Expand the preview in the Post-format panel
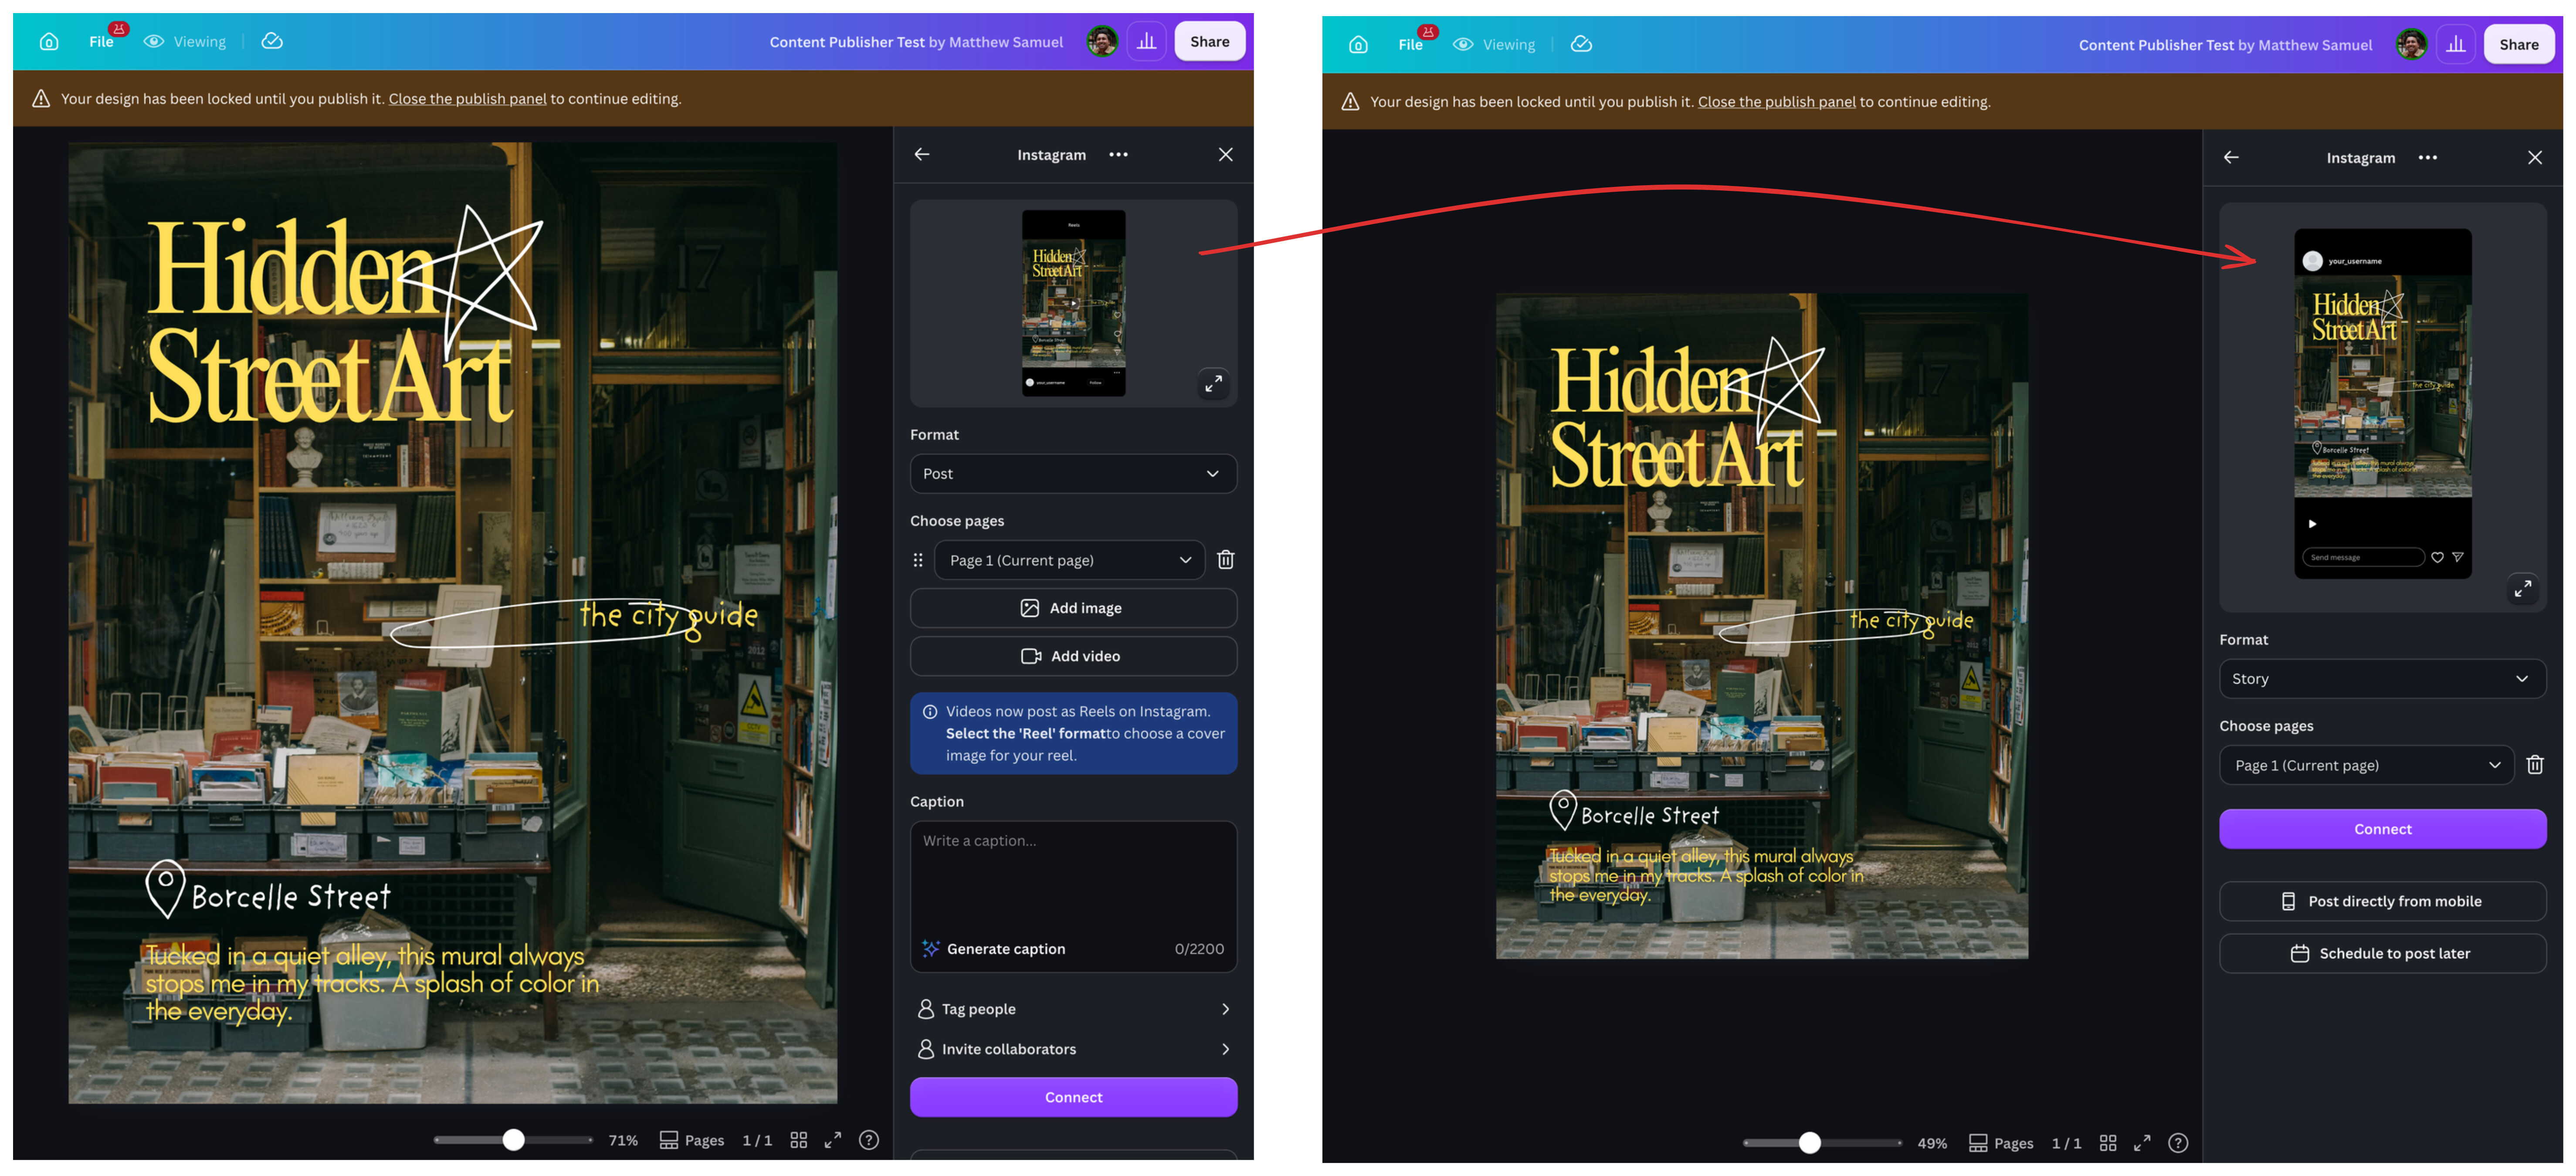This screenshot has width=2576, height=1176. [x=1213, y=383]
